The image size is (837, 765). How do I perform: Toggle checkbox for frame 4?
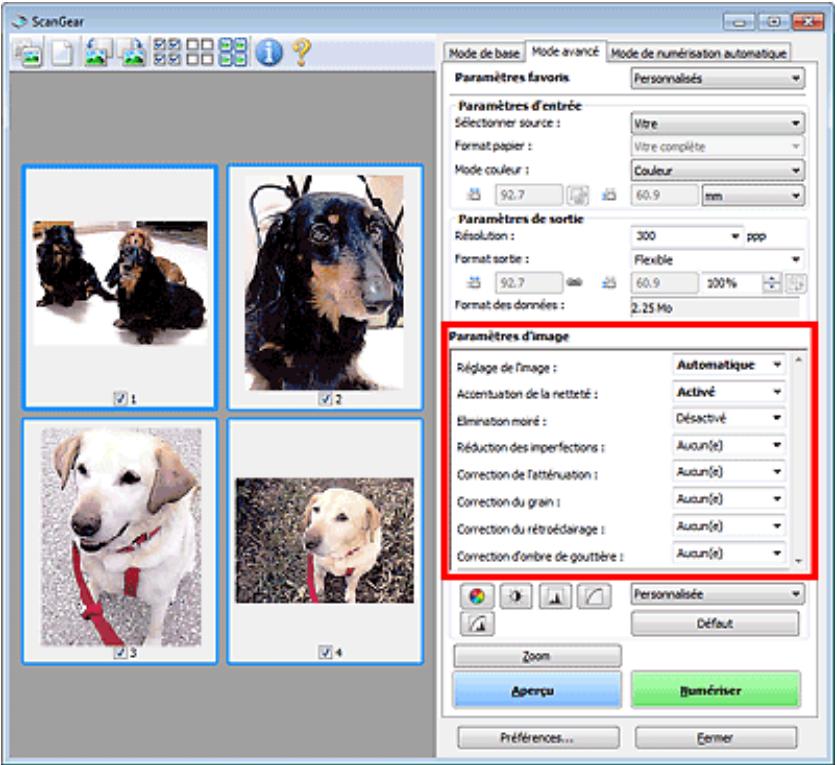(x=325, y=652)
